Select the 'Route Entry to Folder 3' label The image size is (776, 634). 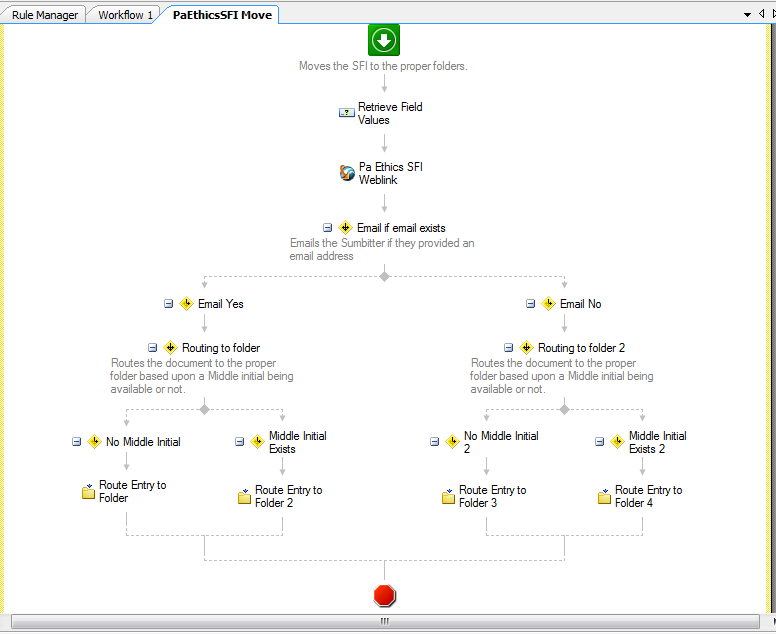tap(492, 496)
